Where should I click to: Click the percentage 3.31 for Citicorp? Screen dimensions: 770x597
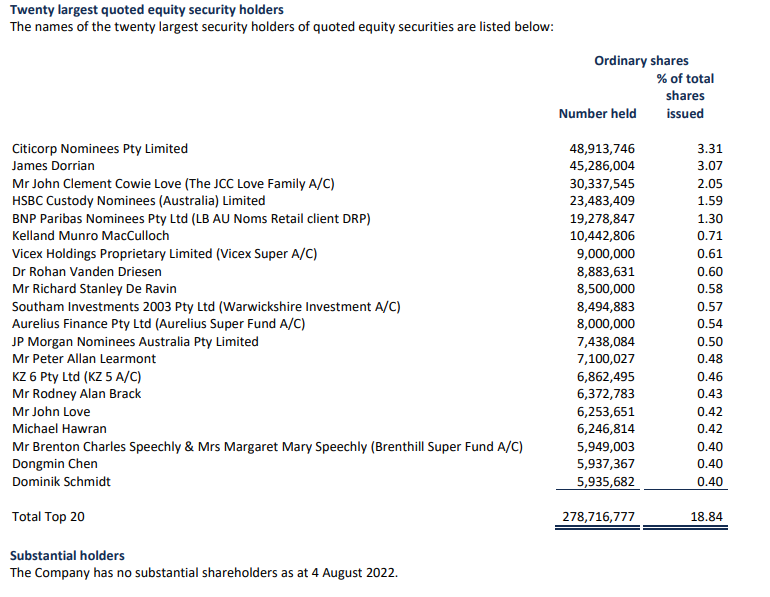(x=710, y=149)
